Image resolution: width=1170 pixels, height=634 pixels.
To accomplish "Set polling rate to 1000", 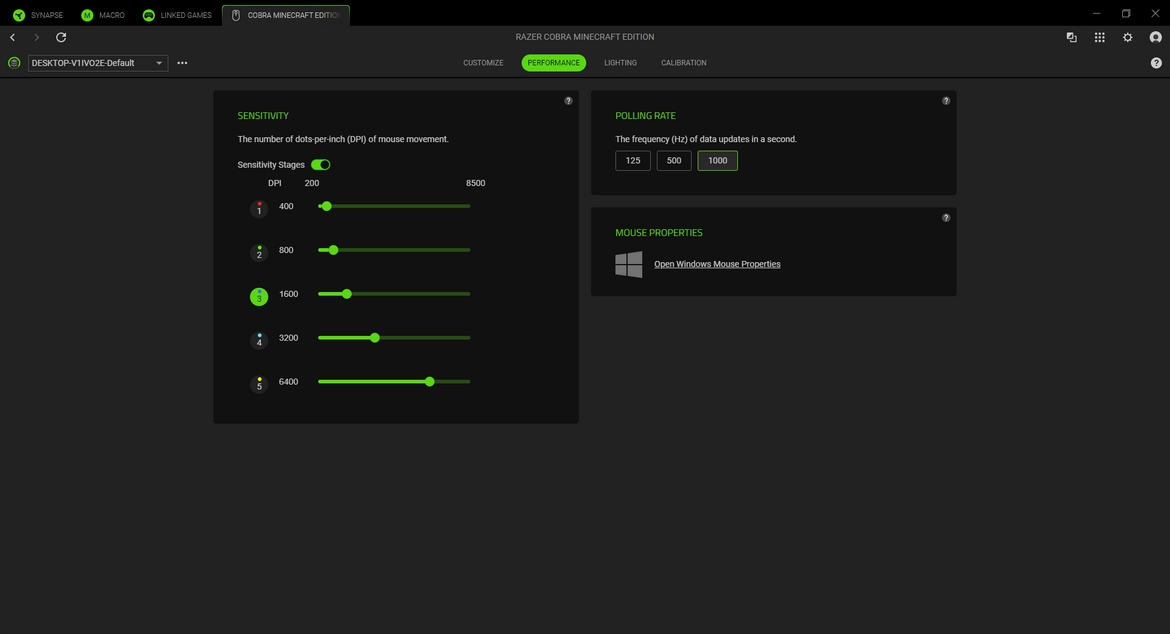I will coord(718,160).
